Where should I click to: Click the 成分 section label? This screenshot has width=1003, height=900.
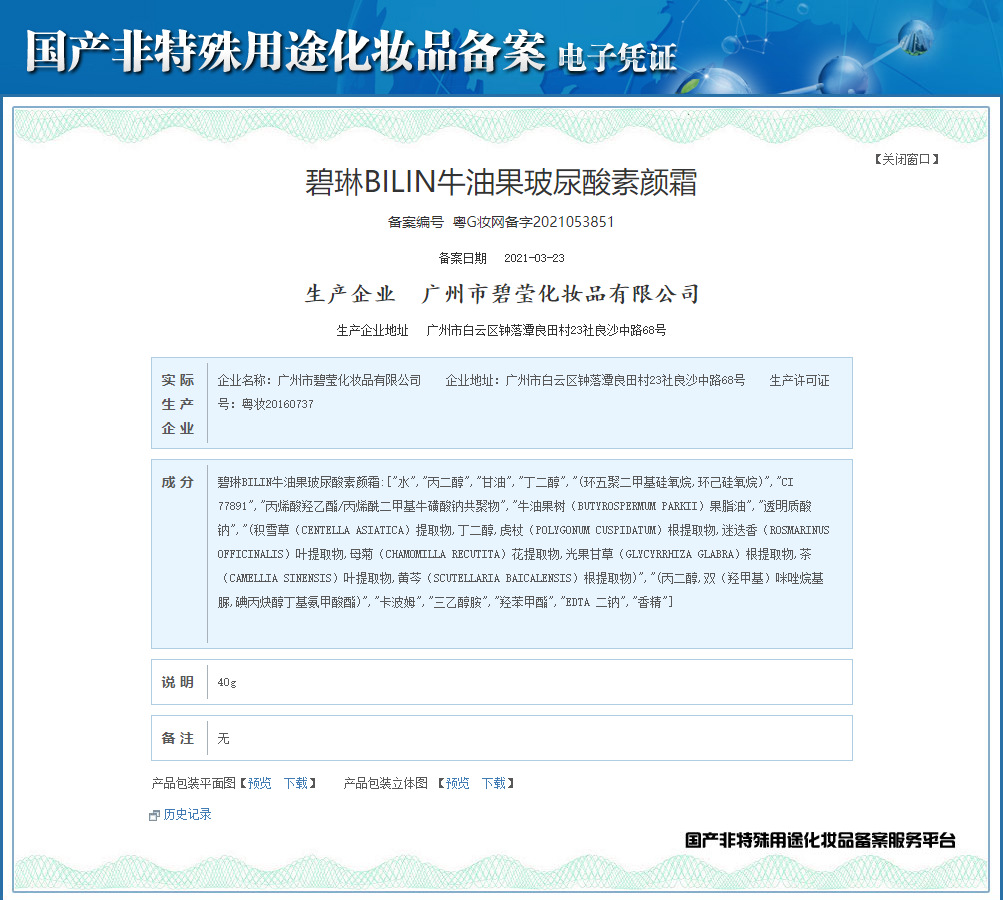coord(178,482)
